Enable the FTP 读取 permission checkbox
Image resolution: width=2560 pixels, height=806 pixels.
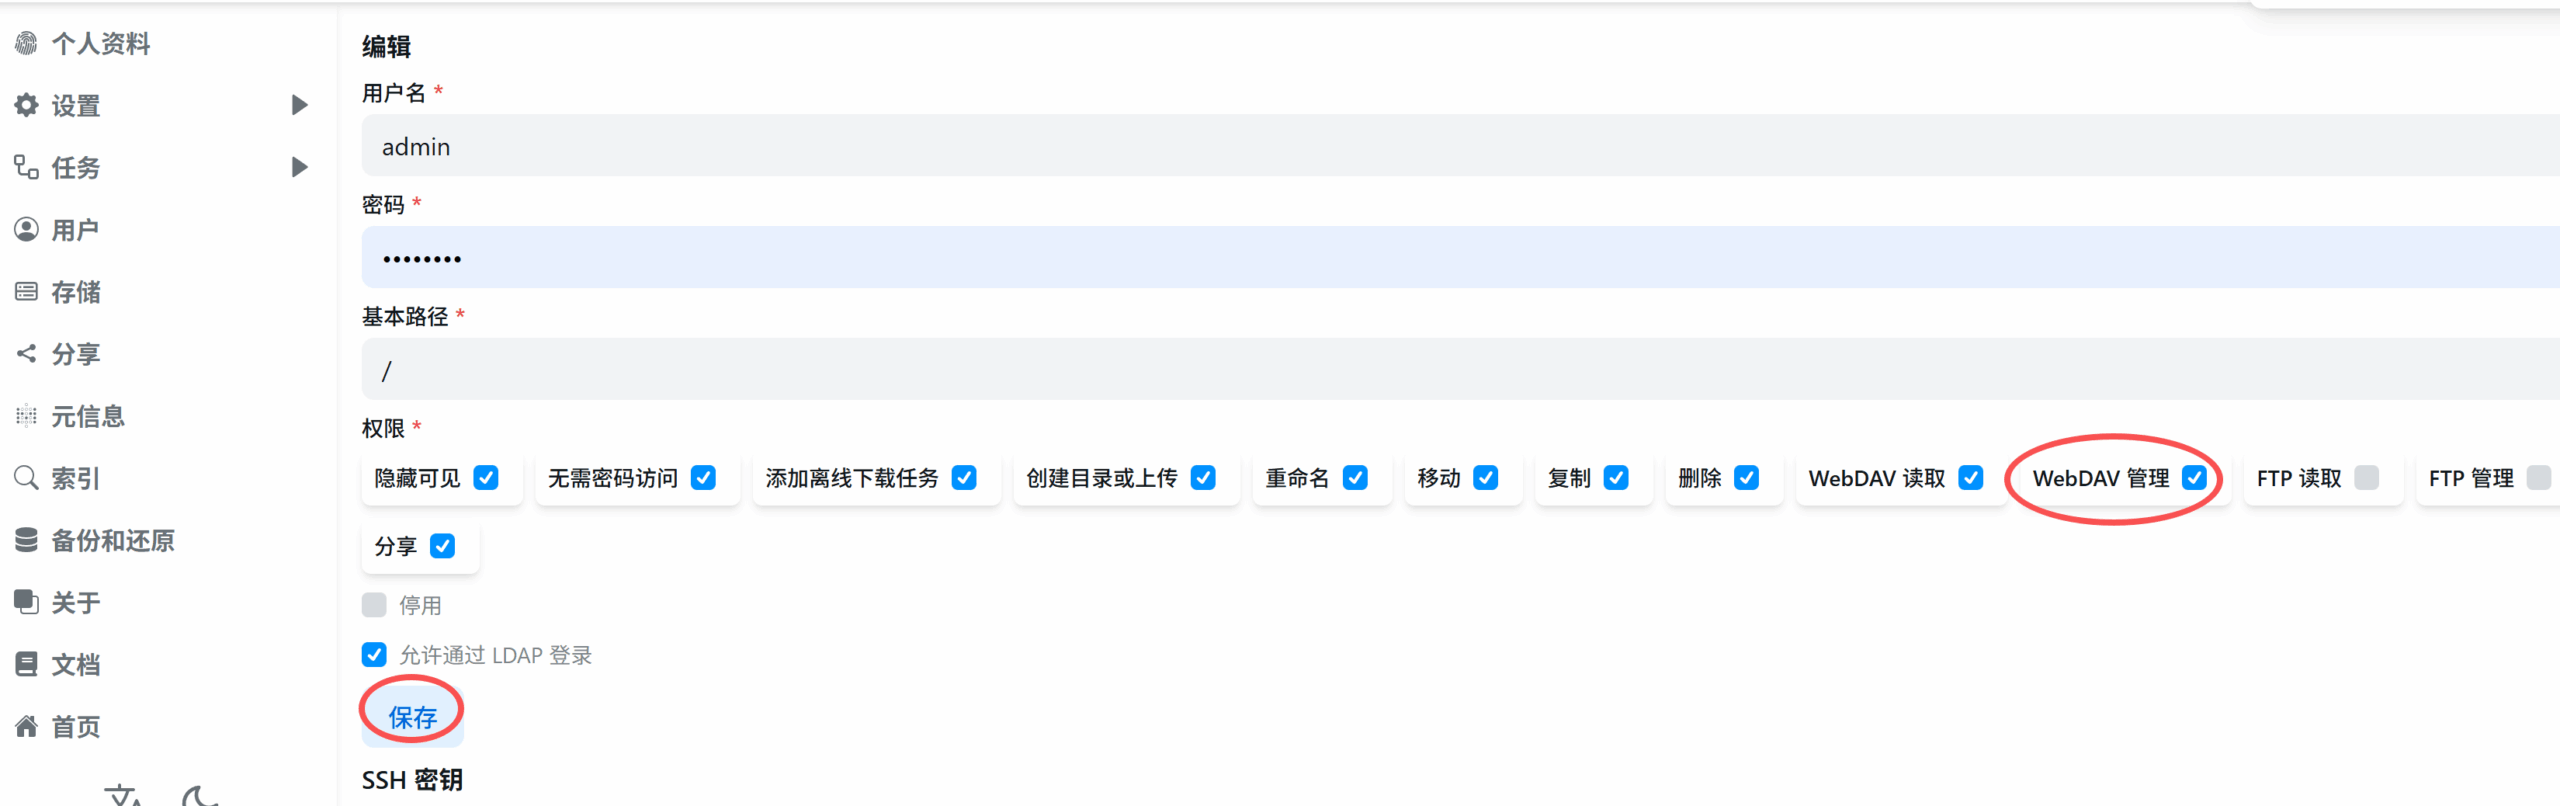[2366, 478]
